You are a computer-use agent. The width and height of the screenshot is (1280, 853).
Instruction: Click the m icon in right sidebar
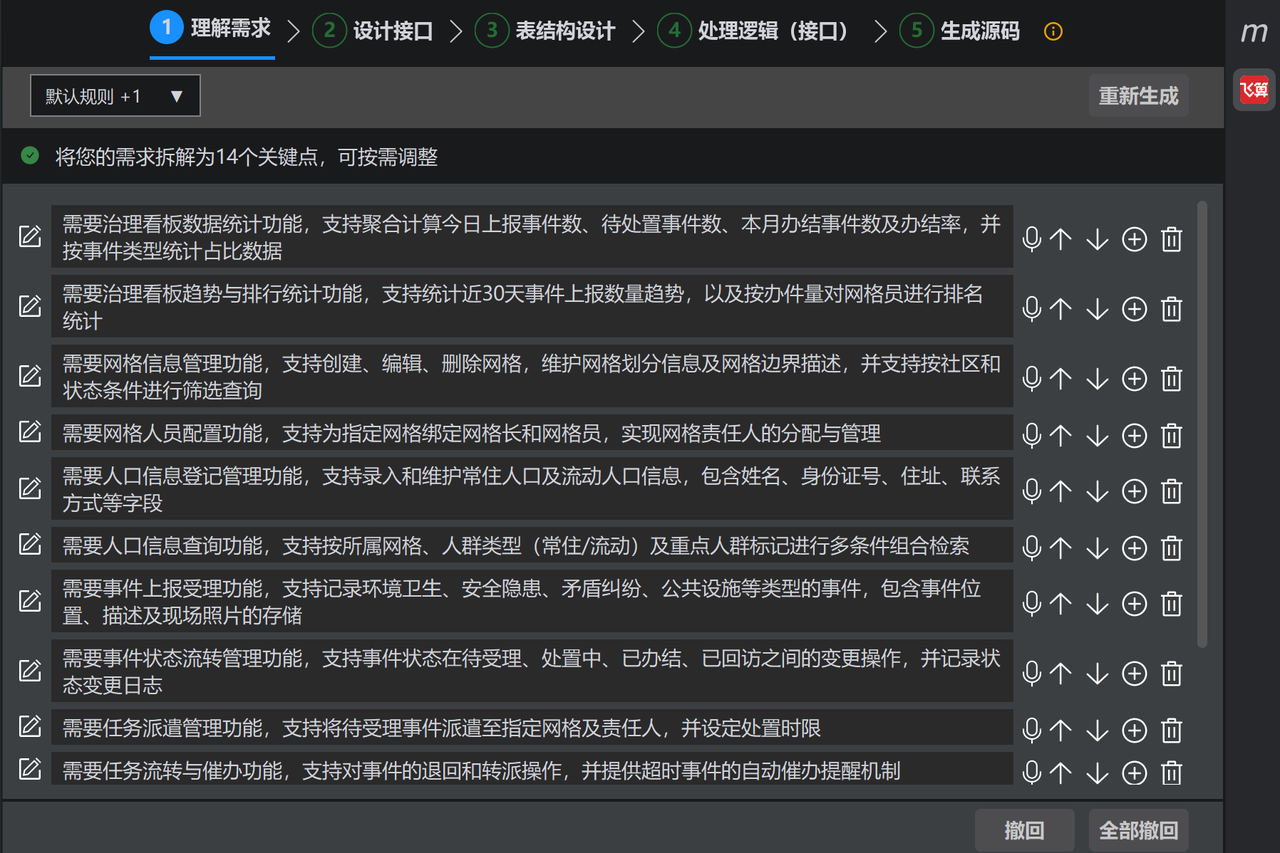[1254, 32]
